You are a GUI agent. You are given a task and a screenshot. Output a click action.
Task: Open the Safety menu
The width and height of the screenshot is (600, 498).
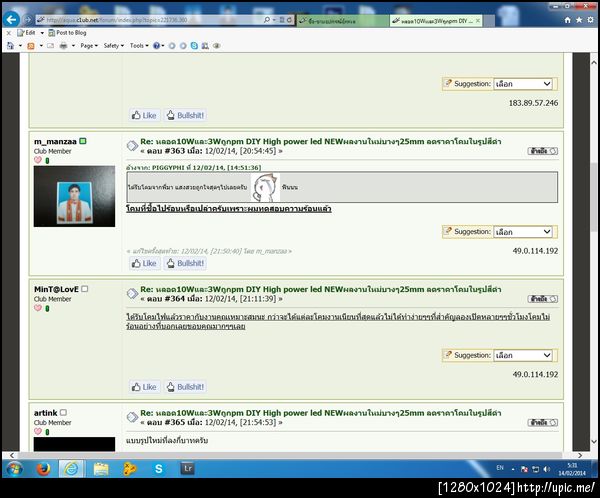coord(114,46)
